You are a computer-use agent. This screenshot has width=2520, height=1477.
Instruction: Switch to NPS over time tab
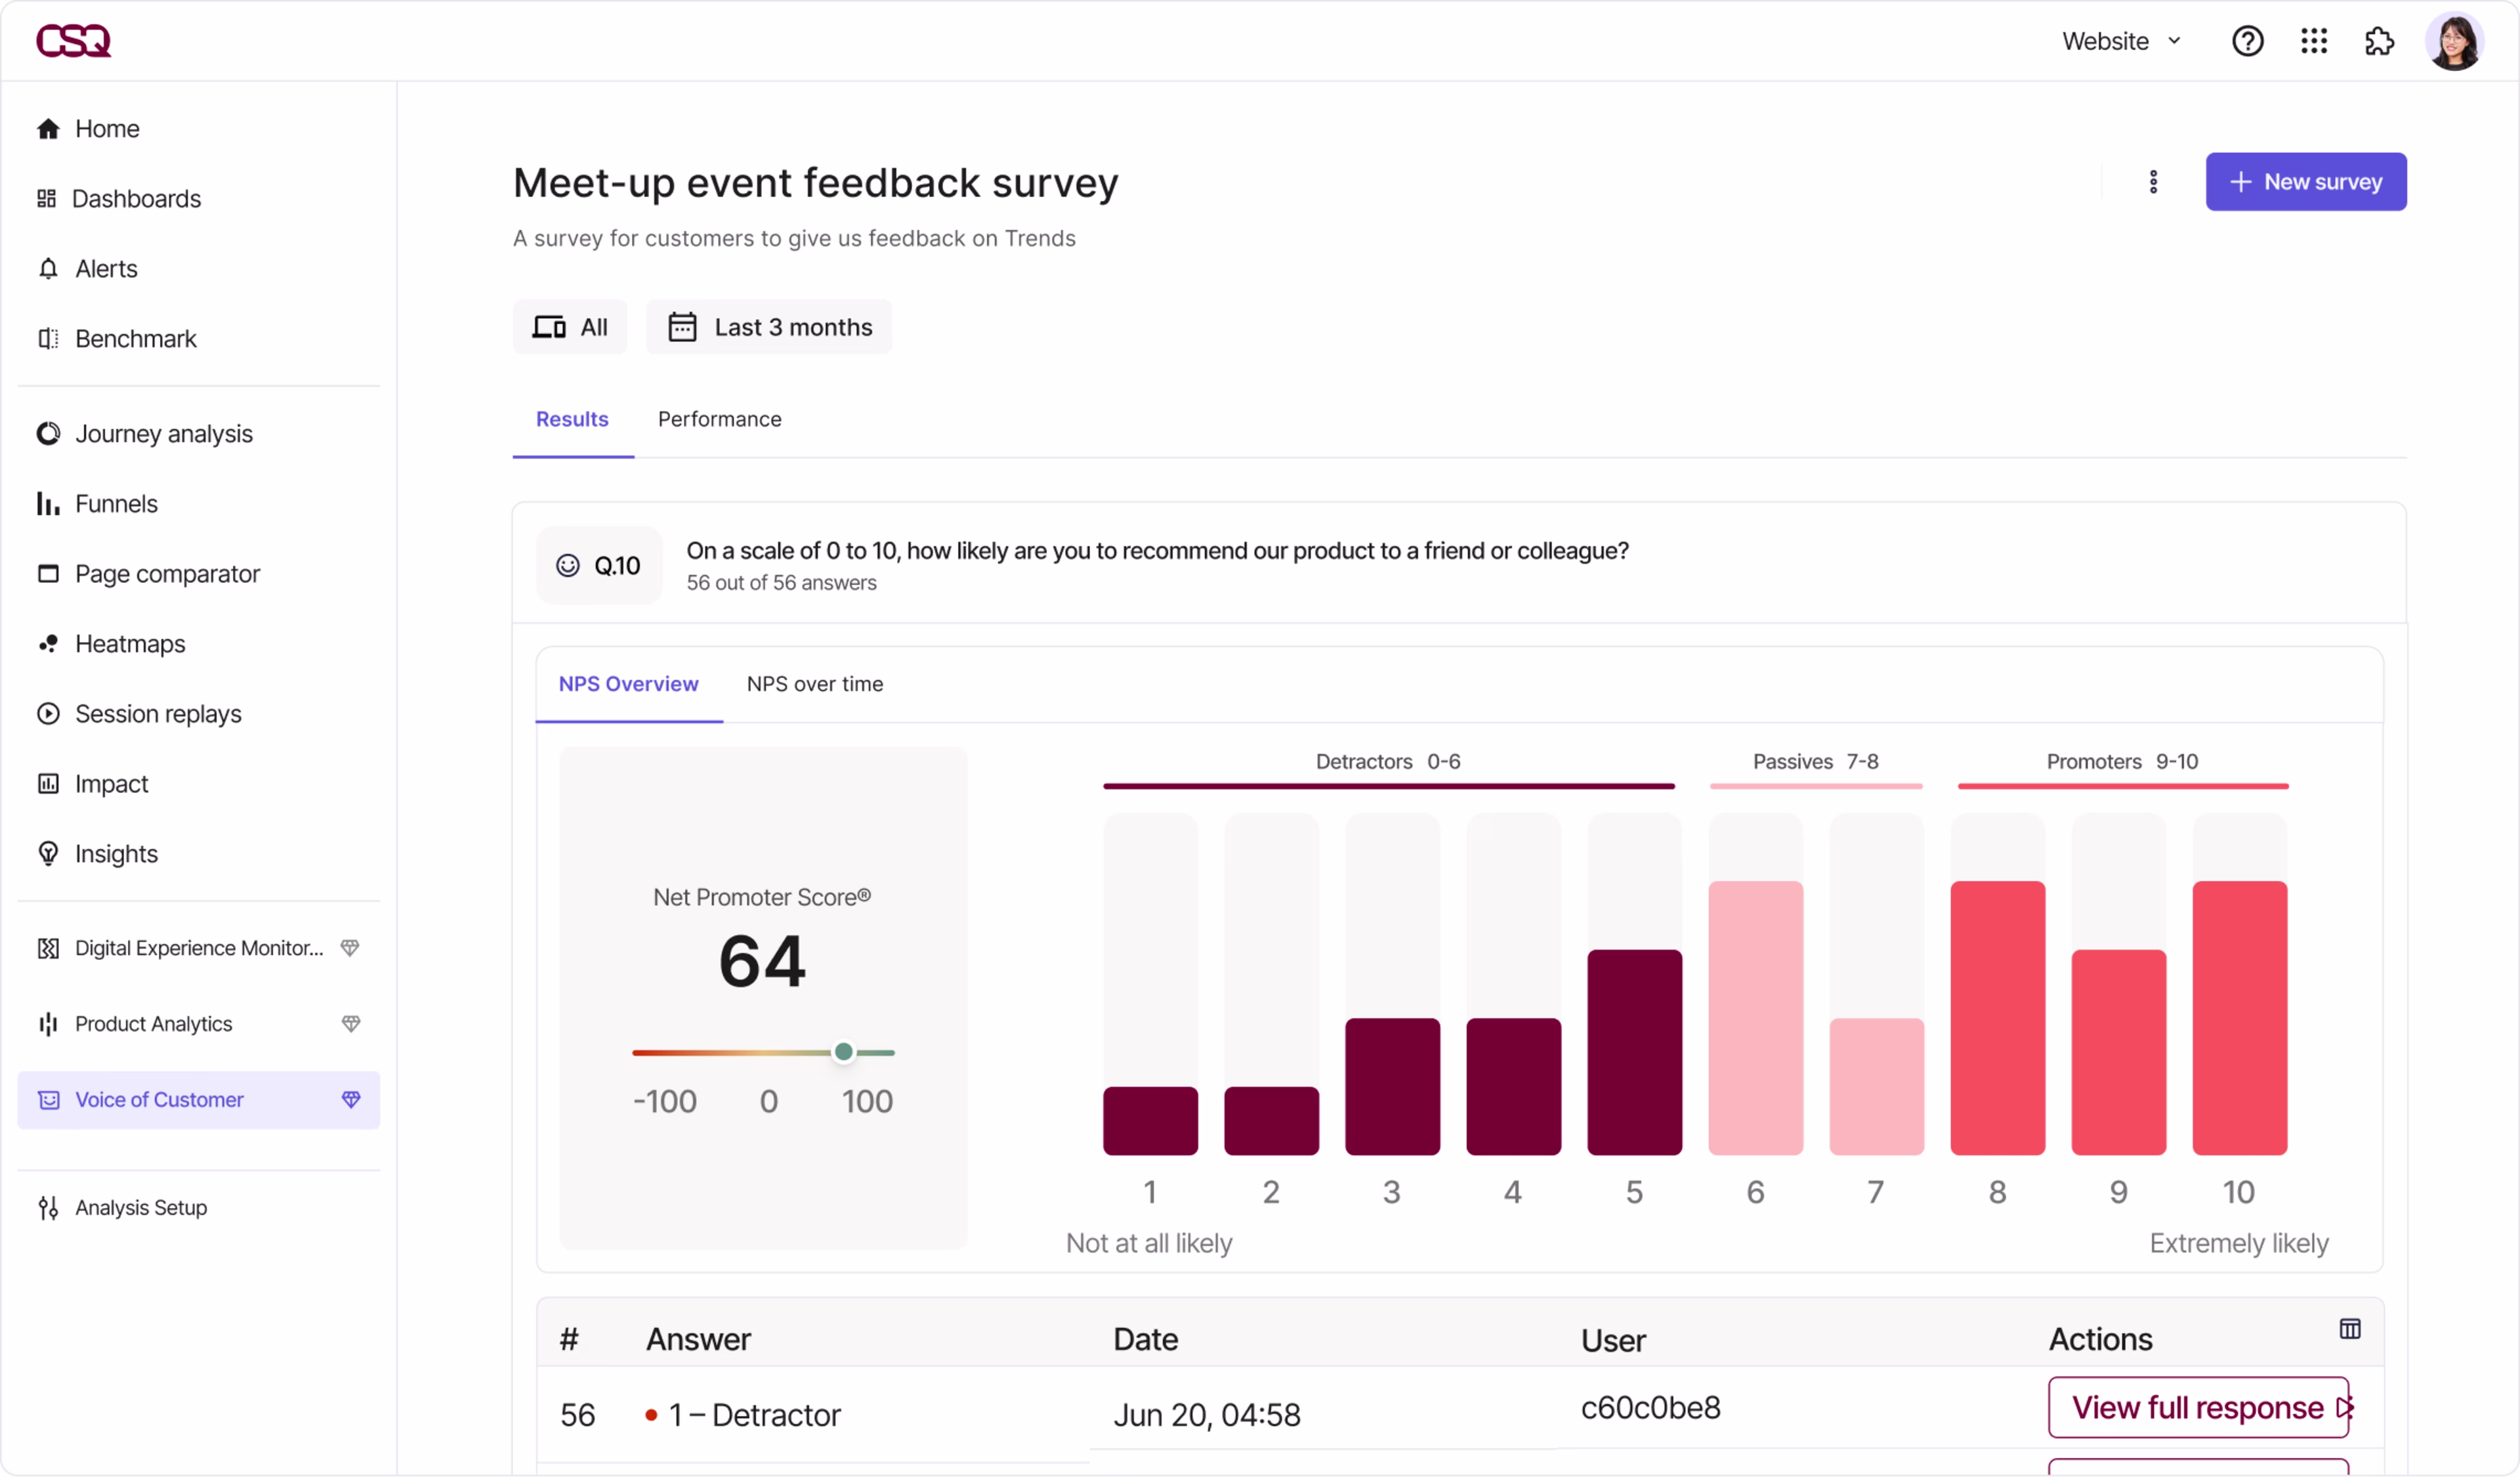click(814, 684)
